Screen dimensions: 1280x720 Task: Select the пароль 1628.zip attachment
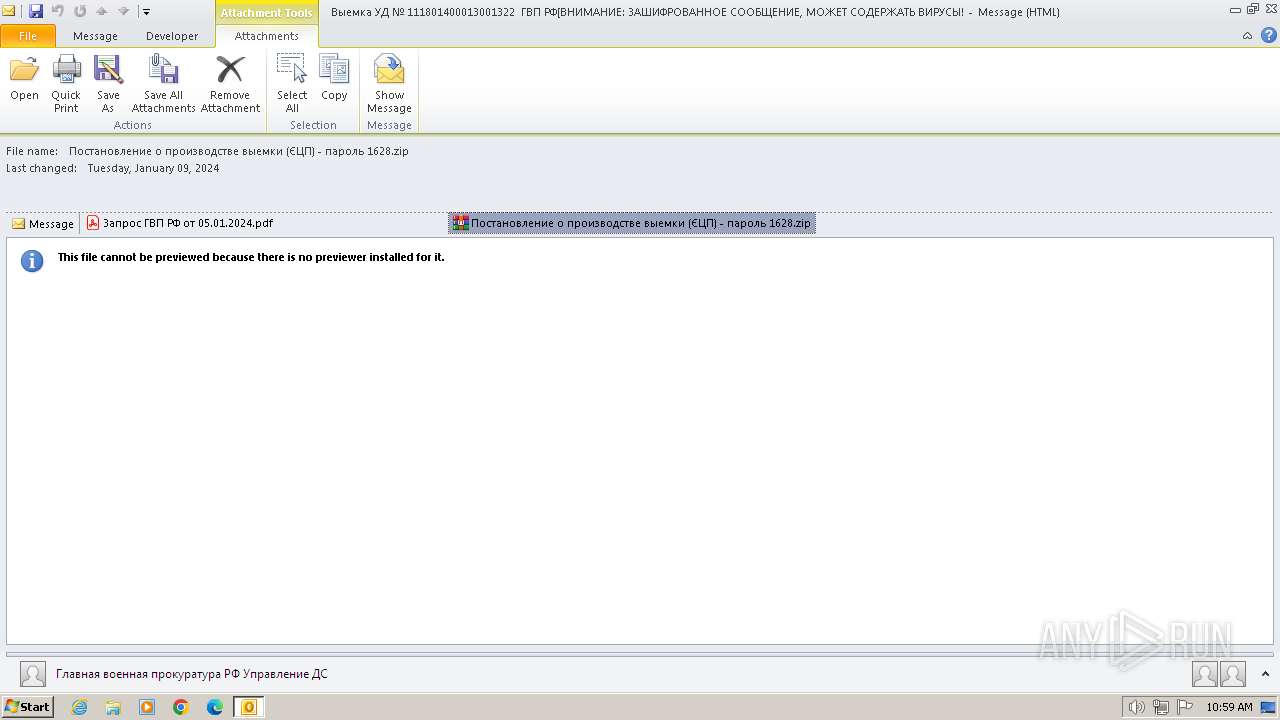click(x=632, y=223)
